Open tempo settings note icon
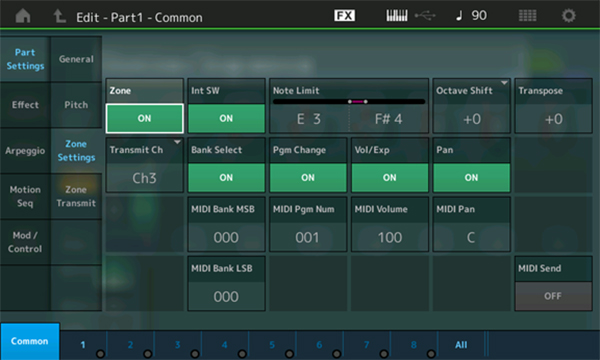 (459, 15)
